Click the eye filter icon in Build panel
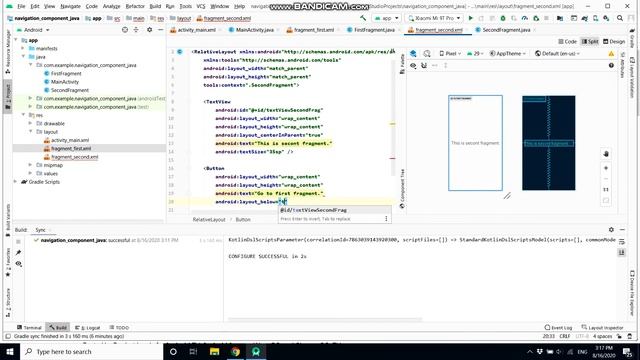The height and width of the screenshot is (360, 640). coord(18,264)
